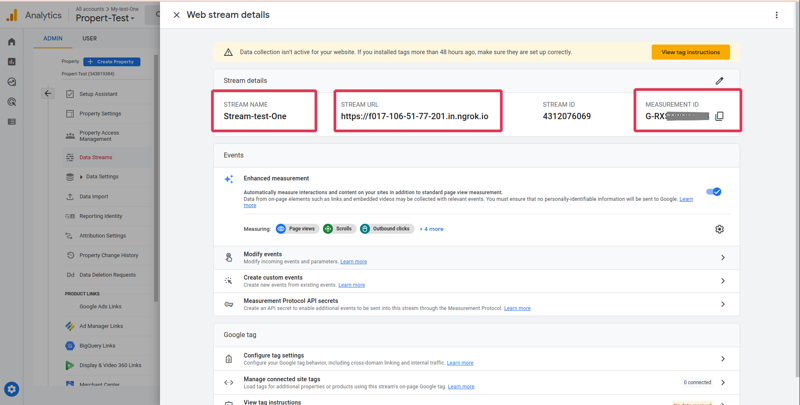Open Learn more link in Create custom events
The height and width of the screenshot is (405, 800).
352,285
